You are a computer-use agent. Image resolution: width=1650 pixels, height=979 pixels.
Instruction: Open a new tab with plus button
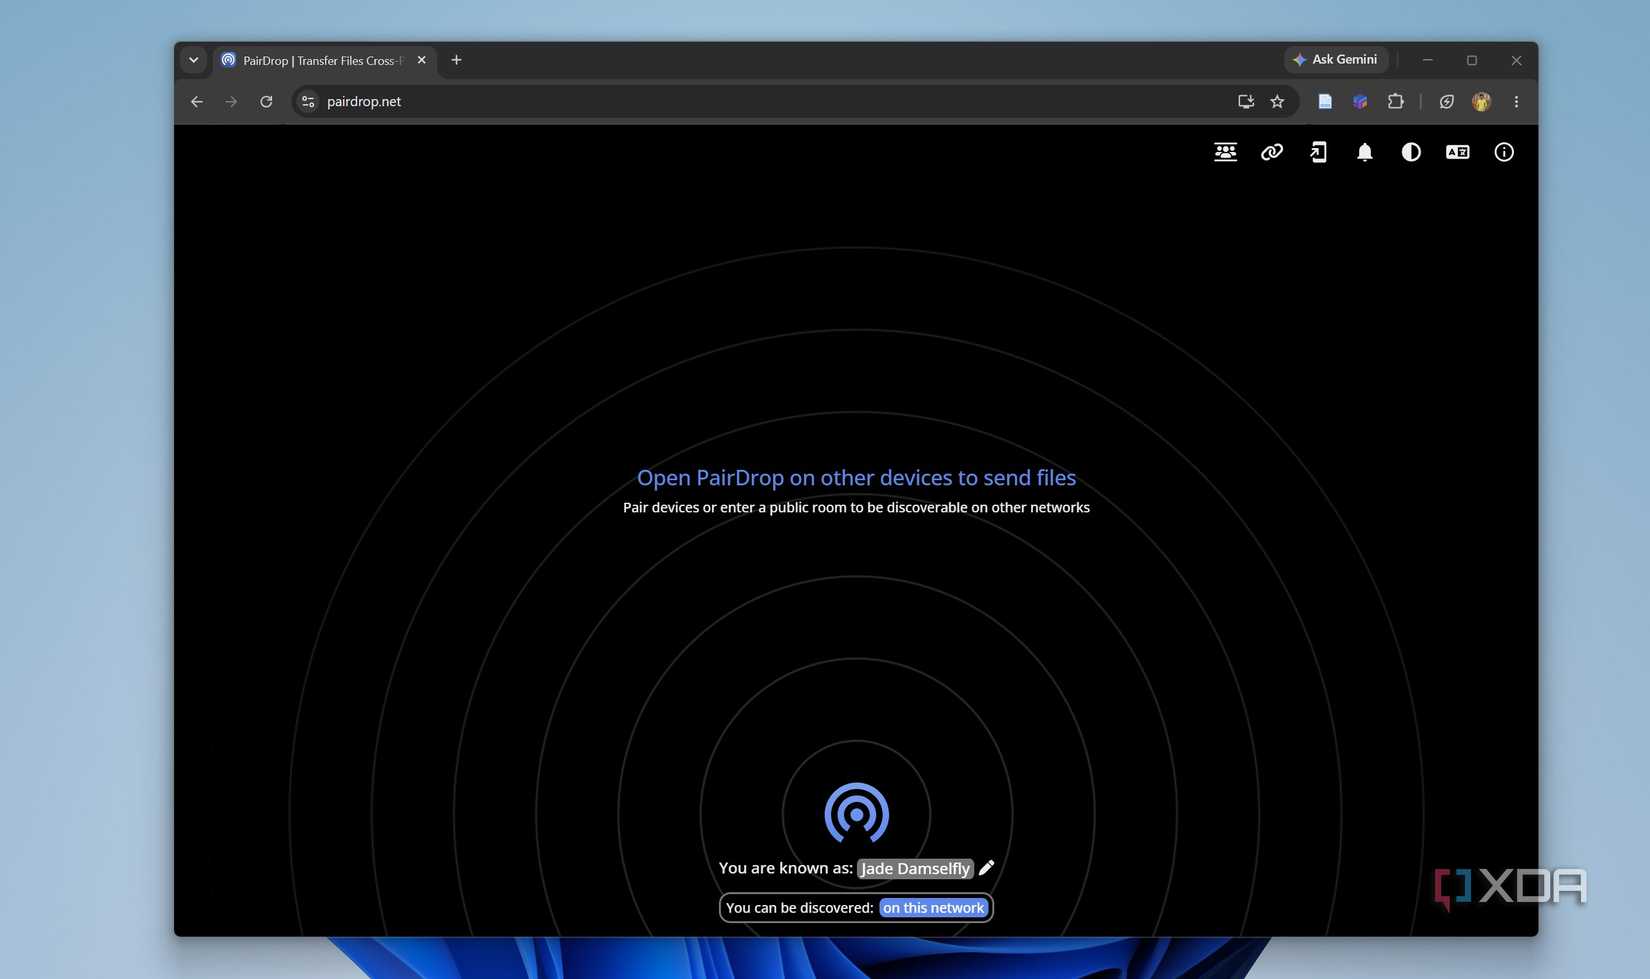tap(456, 60)
